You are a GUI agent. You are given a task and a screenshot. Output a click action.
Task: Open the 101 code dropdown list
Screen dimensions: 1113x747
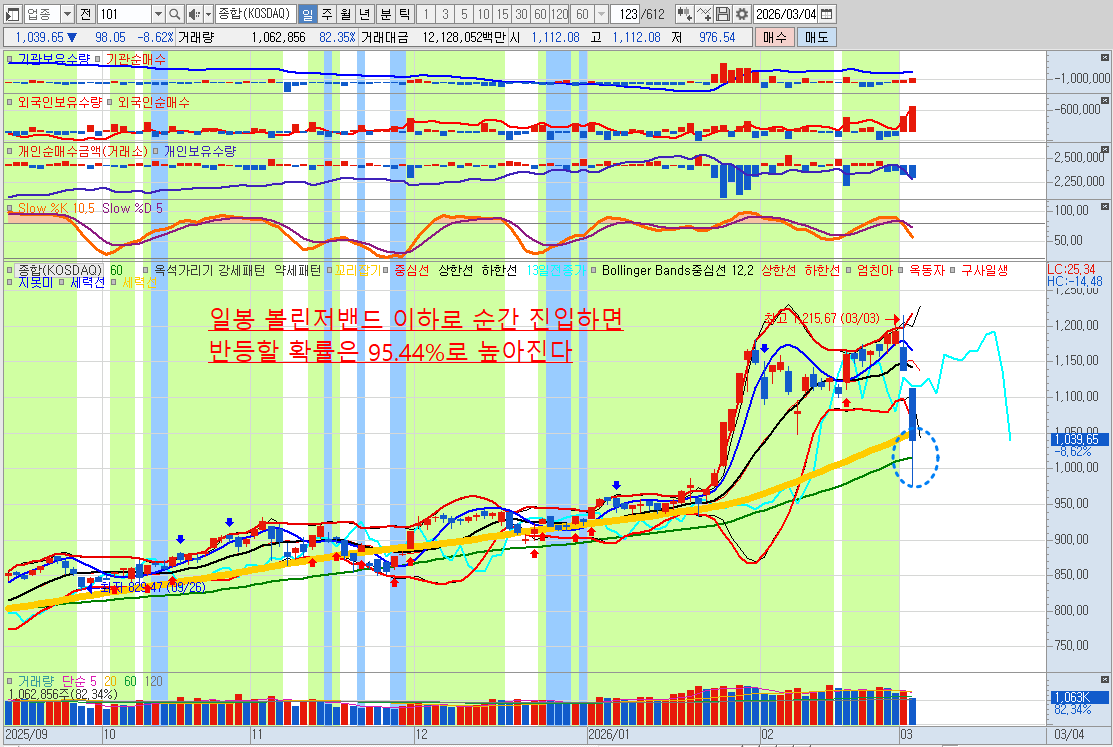[x=158, y=14]
